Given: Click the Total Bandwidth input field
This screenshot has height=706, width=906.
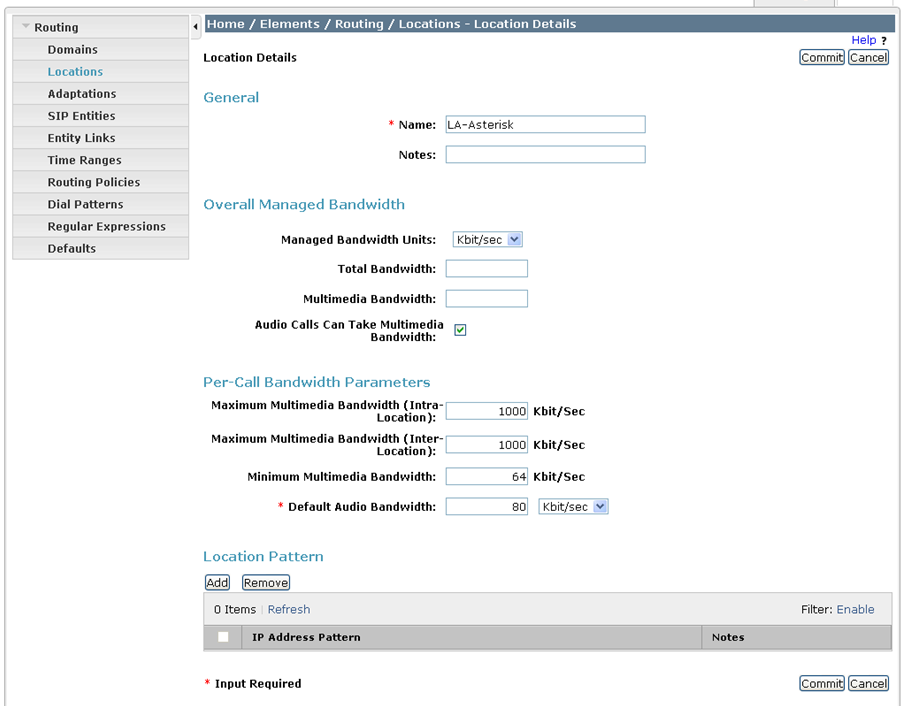Looking at the screenshot, I should (487, 269).
